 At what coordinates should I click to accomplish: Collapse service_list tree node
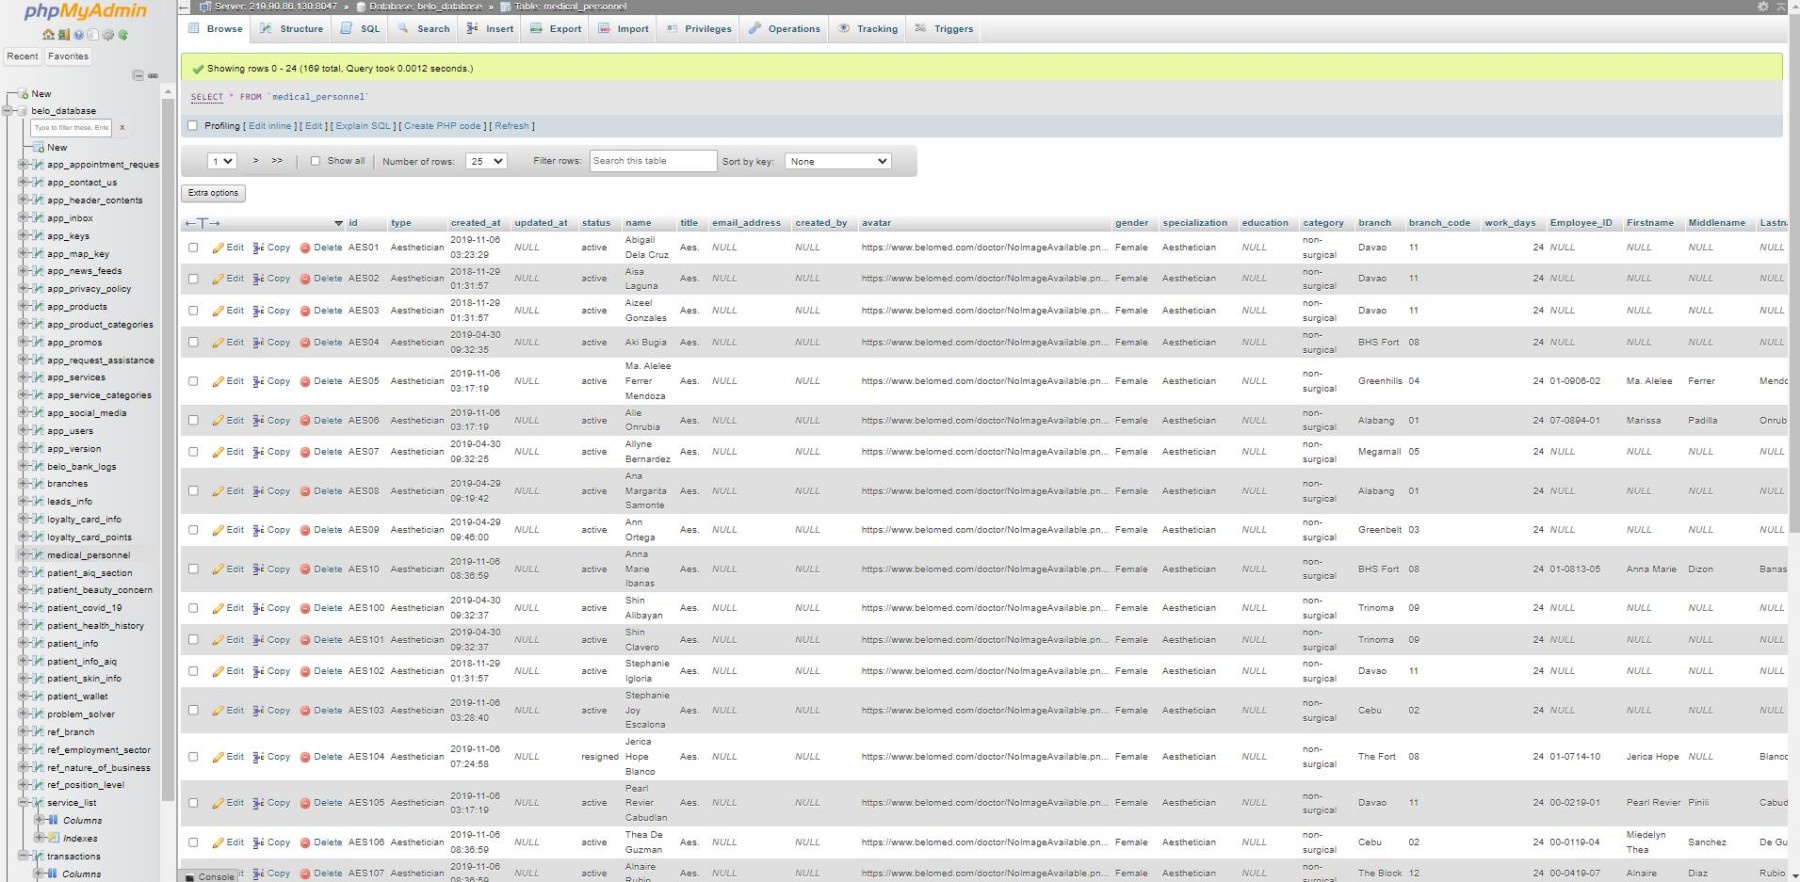[23, 803]
